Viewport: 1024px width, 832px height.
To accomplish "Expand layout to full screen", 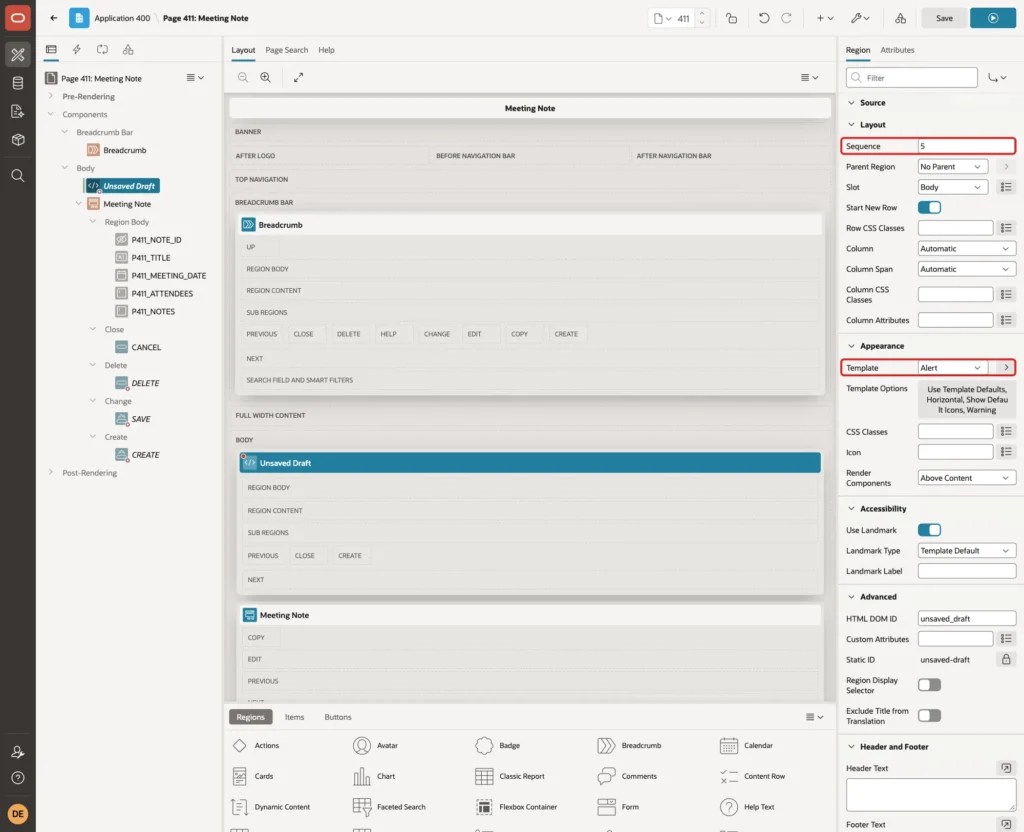I will [298, 77].
